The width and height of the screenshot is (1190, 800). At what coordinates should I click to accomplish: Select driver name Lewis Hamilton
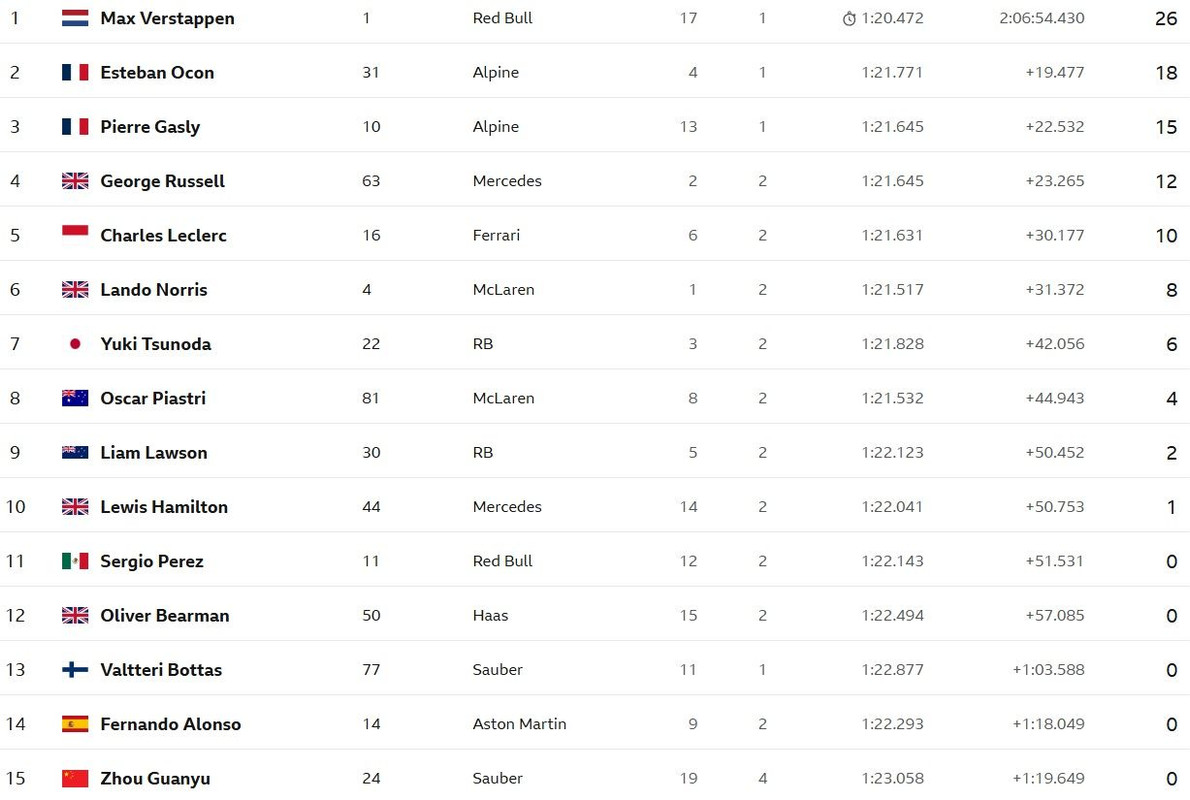click(x=164, y=506)
